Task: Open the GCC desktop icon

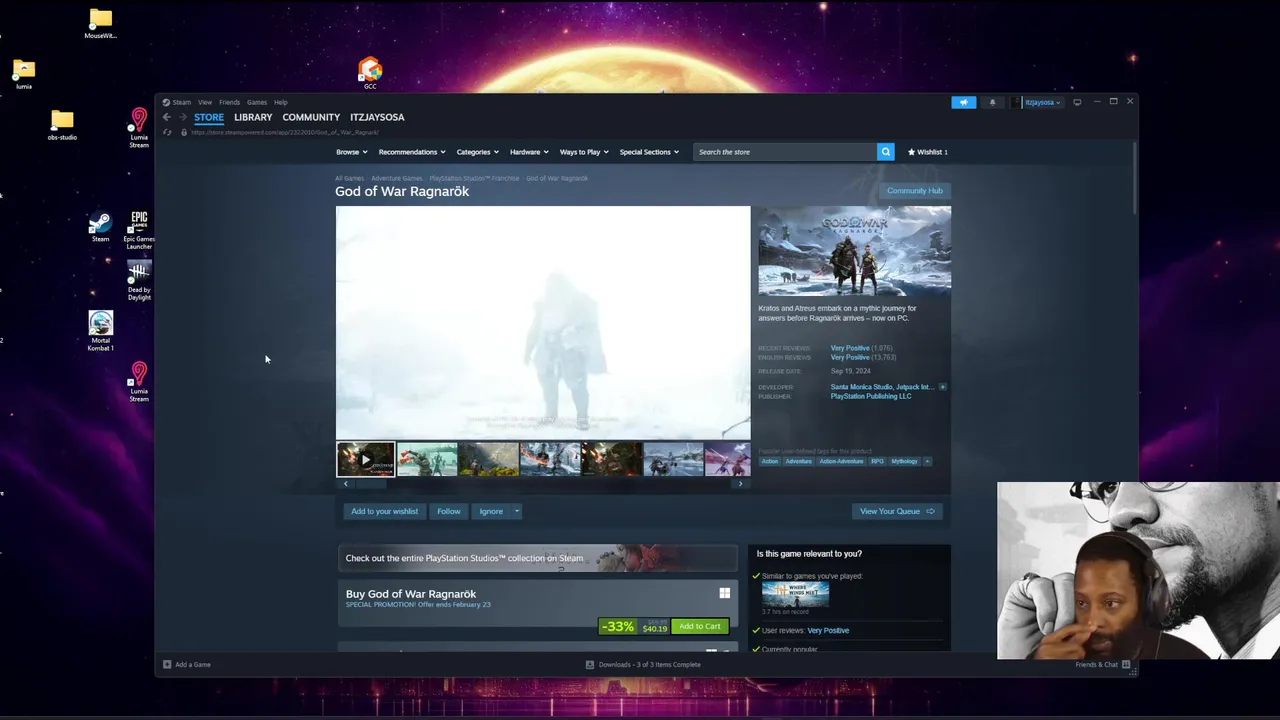Action: pyautogui.click(x=370, y=72)
